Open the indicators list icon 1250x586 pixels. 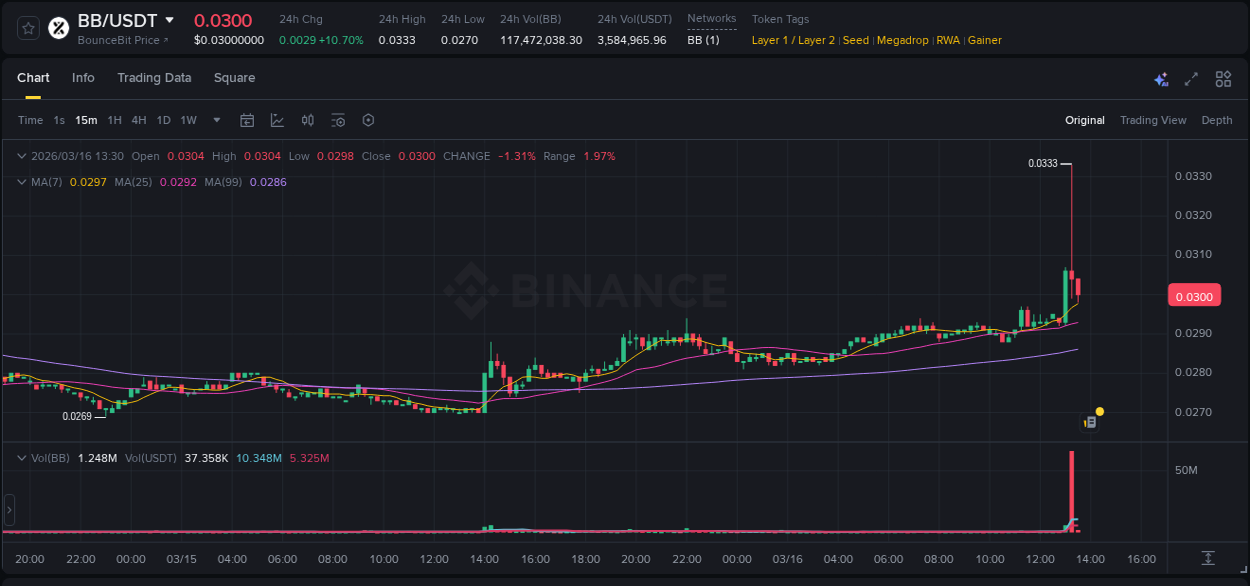pos(338,120)
